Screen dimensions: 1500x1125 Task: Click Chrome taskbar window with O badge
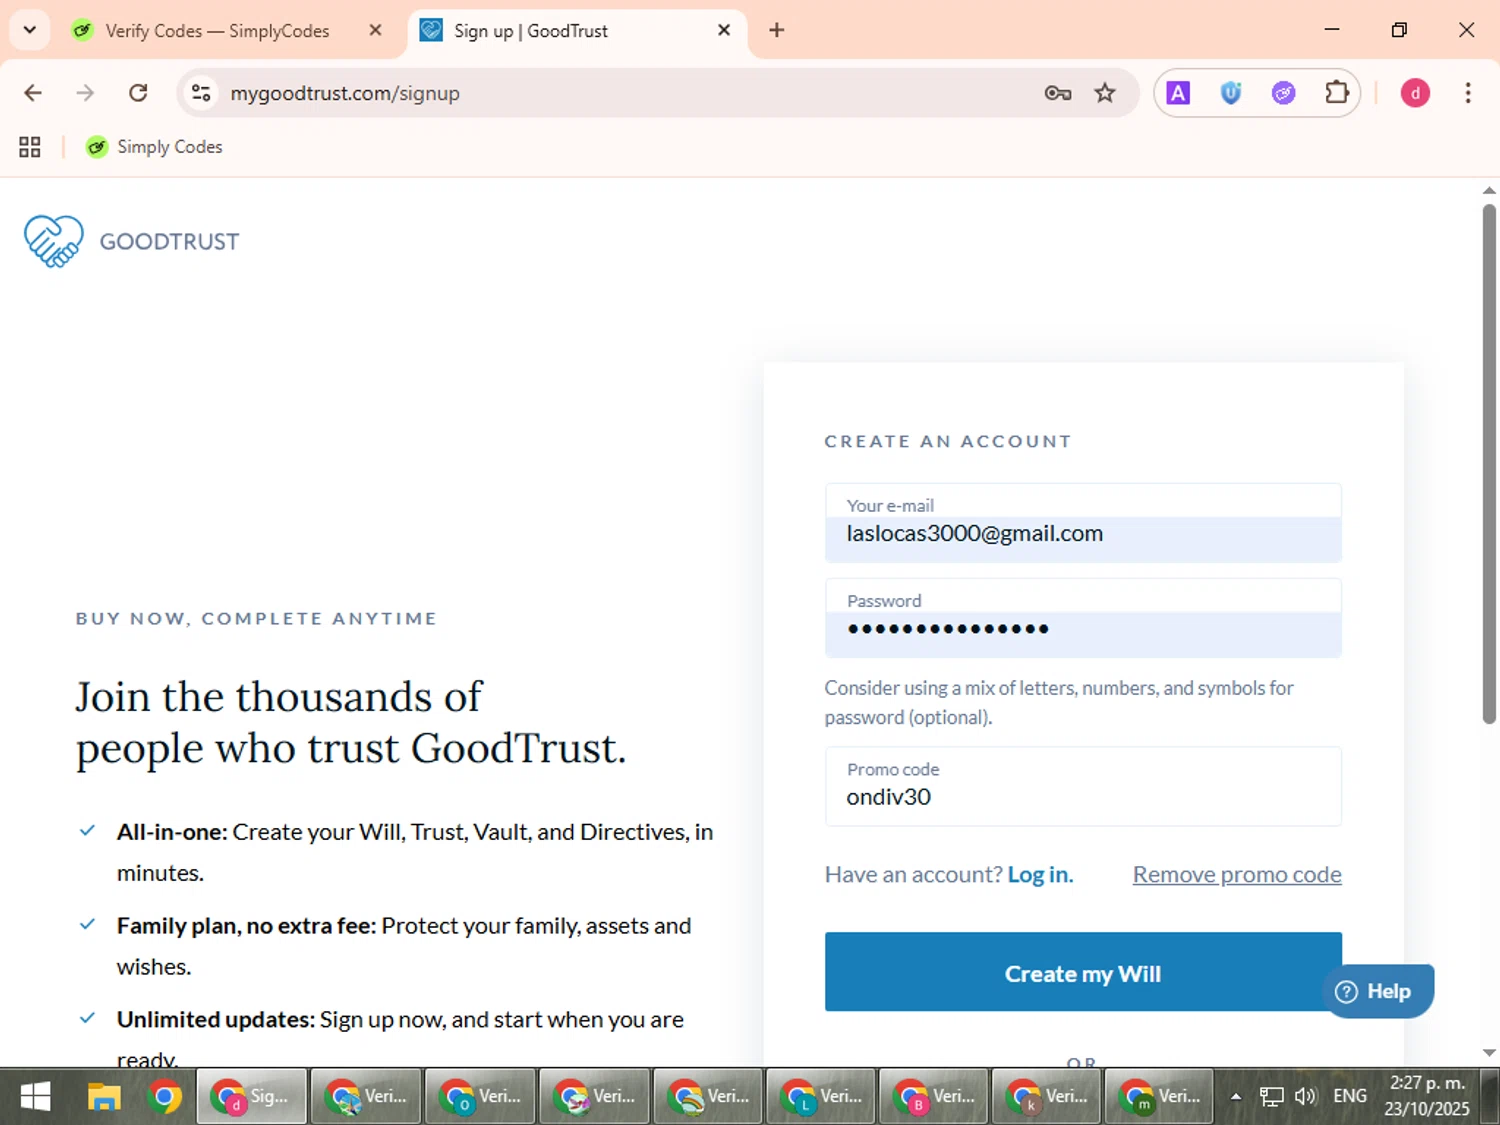(480, 1097)
